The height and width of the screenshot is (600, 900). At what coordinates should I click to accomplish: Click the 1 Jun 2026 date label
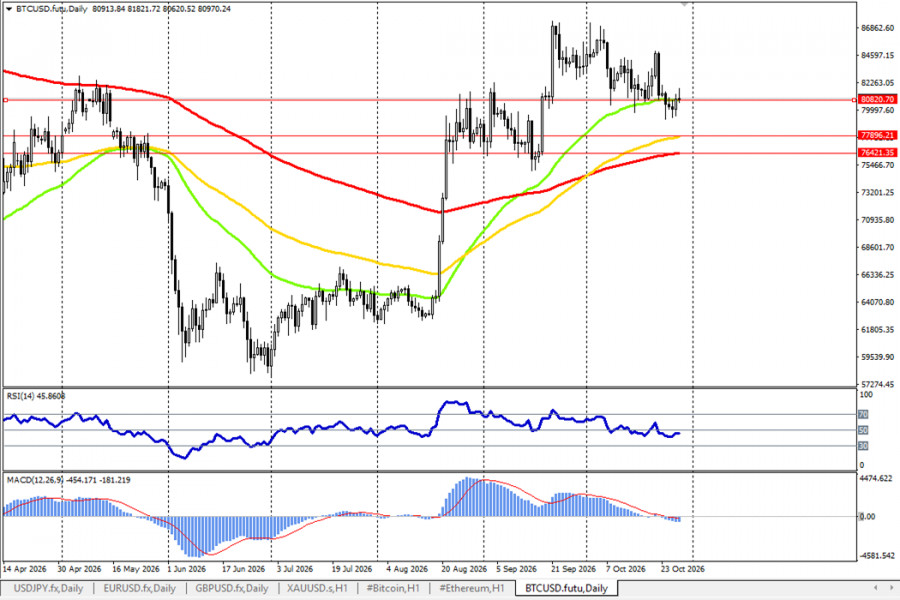187,569
